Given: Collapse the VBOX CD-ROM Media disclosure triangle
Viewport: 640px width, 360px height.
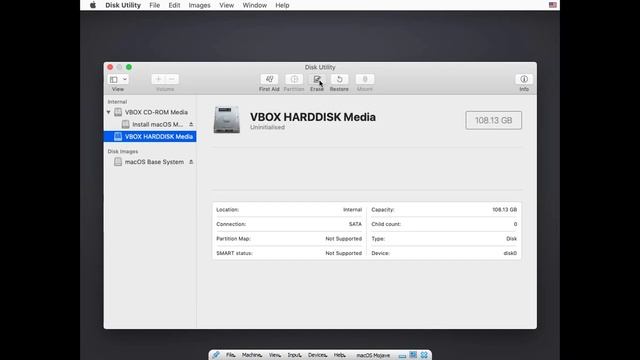Looking at the screenshot, I should coord(109,112).
